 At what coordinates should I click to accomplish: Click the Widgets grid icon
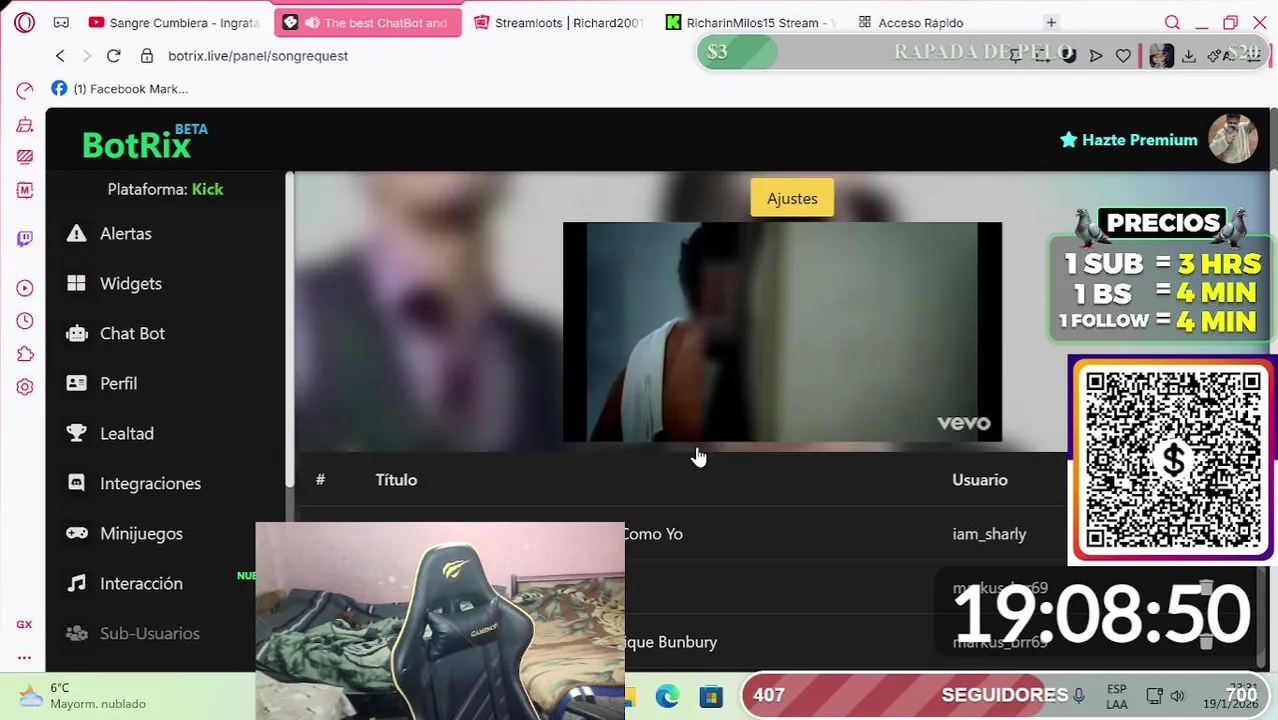pos(76,283)
